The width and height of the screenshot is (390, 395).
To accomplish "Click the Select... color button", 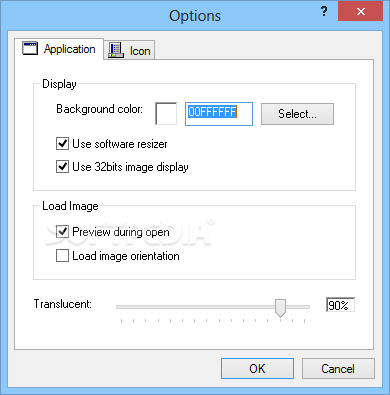I will (x=297, y=114).
